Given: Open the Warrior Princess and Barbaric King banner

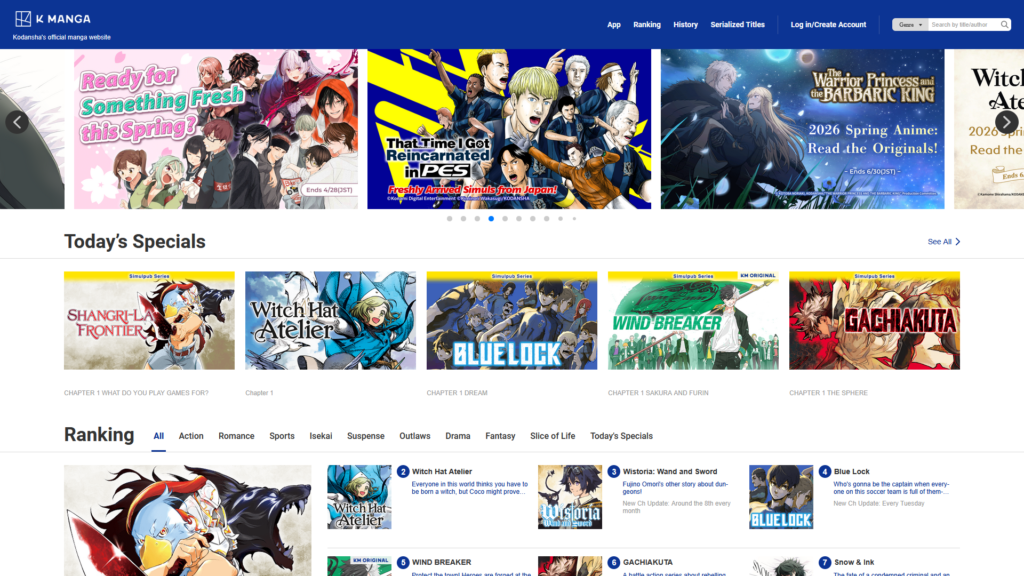Looking at the screenshot, I should coord(802,129).
